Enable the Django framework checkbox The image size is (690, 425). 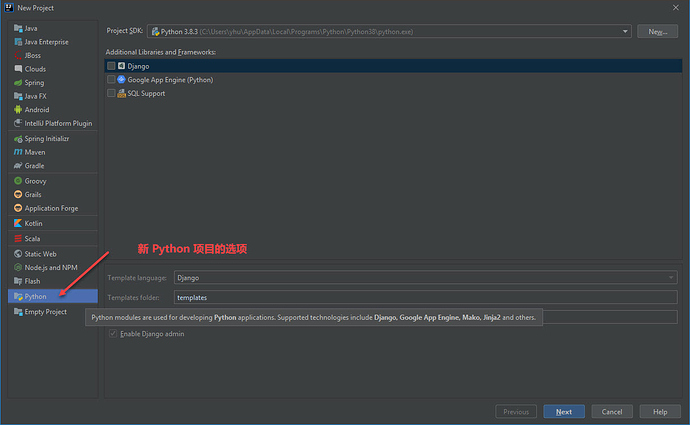111,66
